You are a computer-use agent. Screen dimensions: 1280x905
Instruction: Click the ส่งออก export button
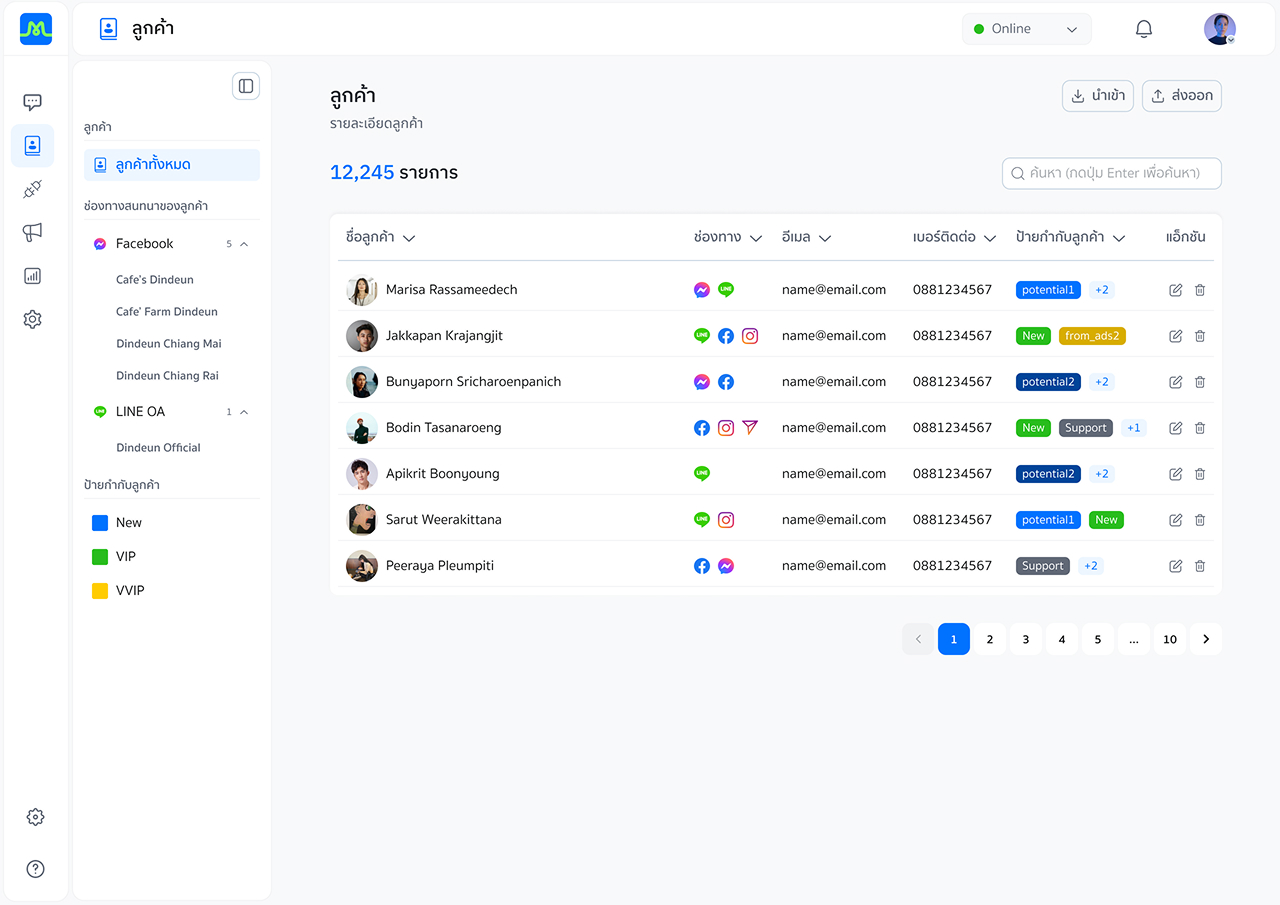1182,96
